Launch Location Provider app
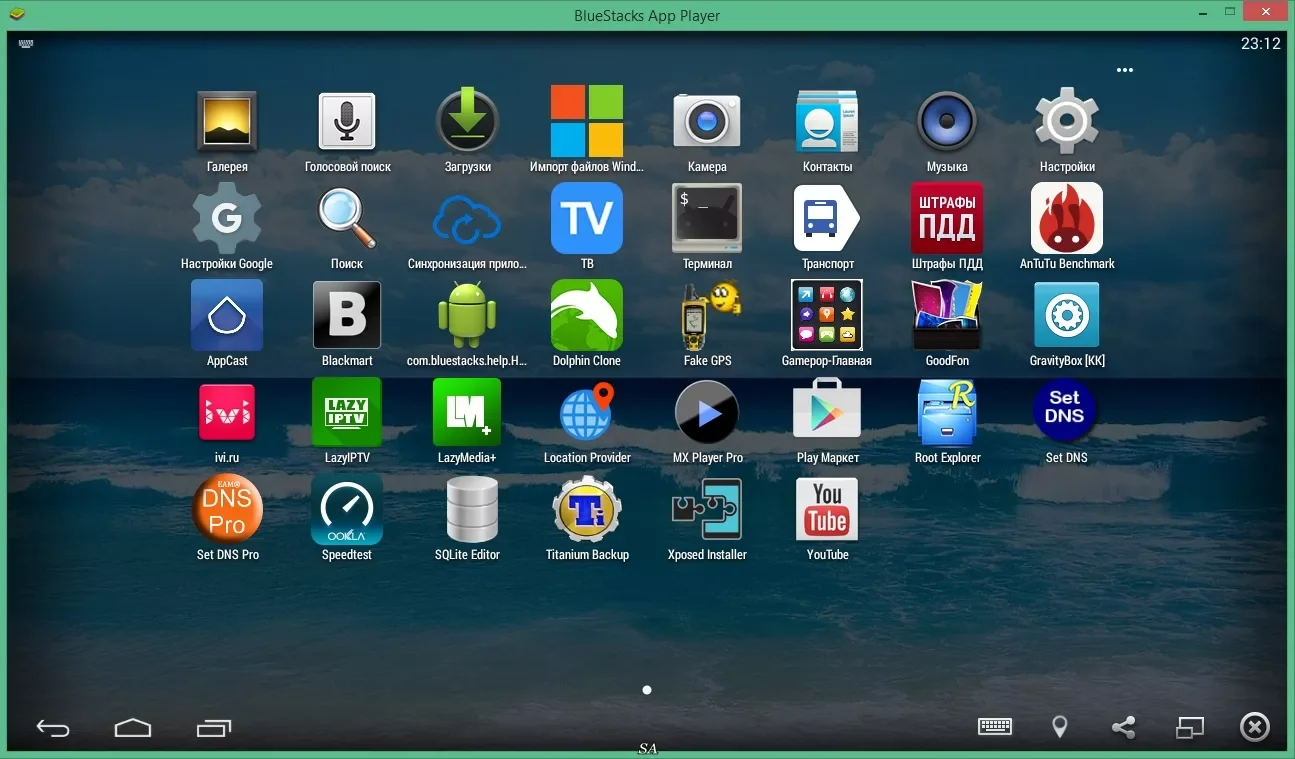 point(587,412)
